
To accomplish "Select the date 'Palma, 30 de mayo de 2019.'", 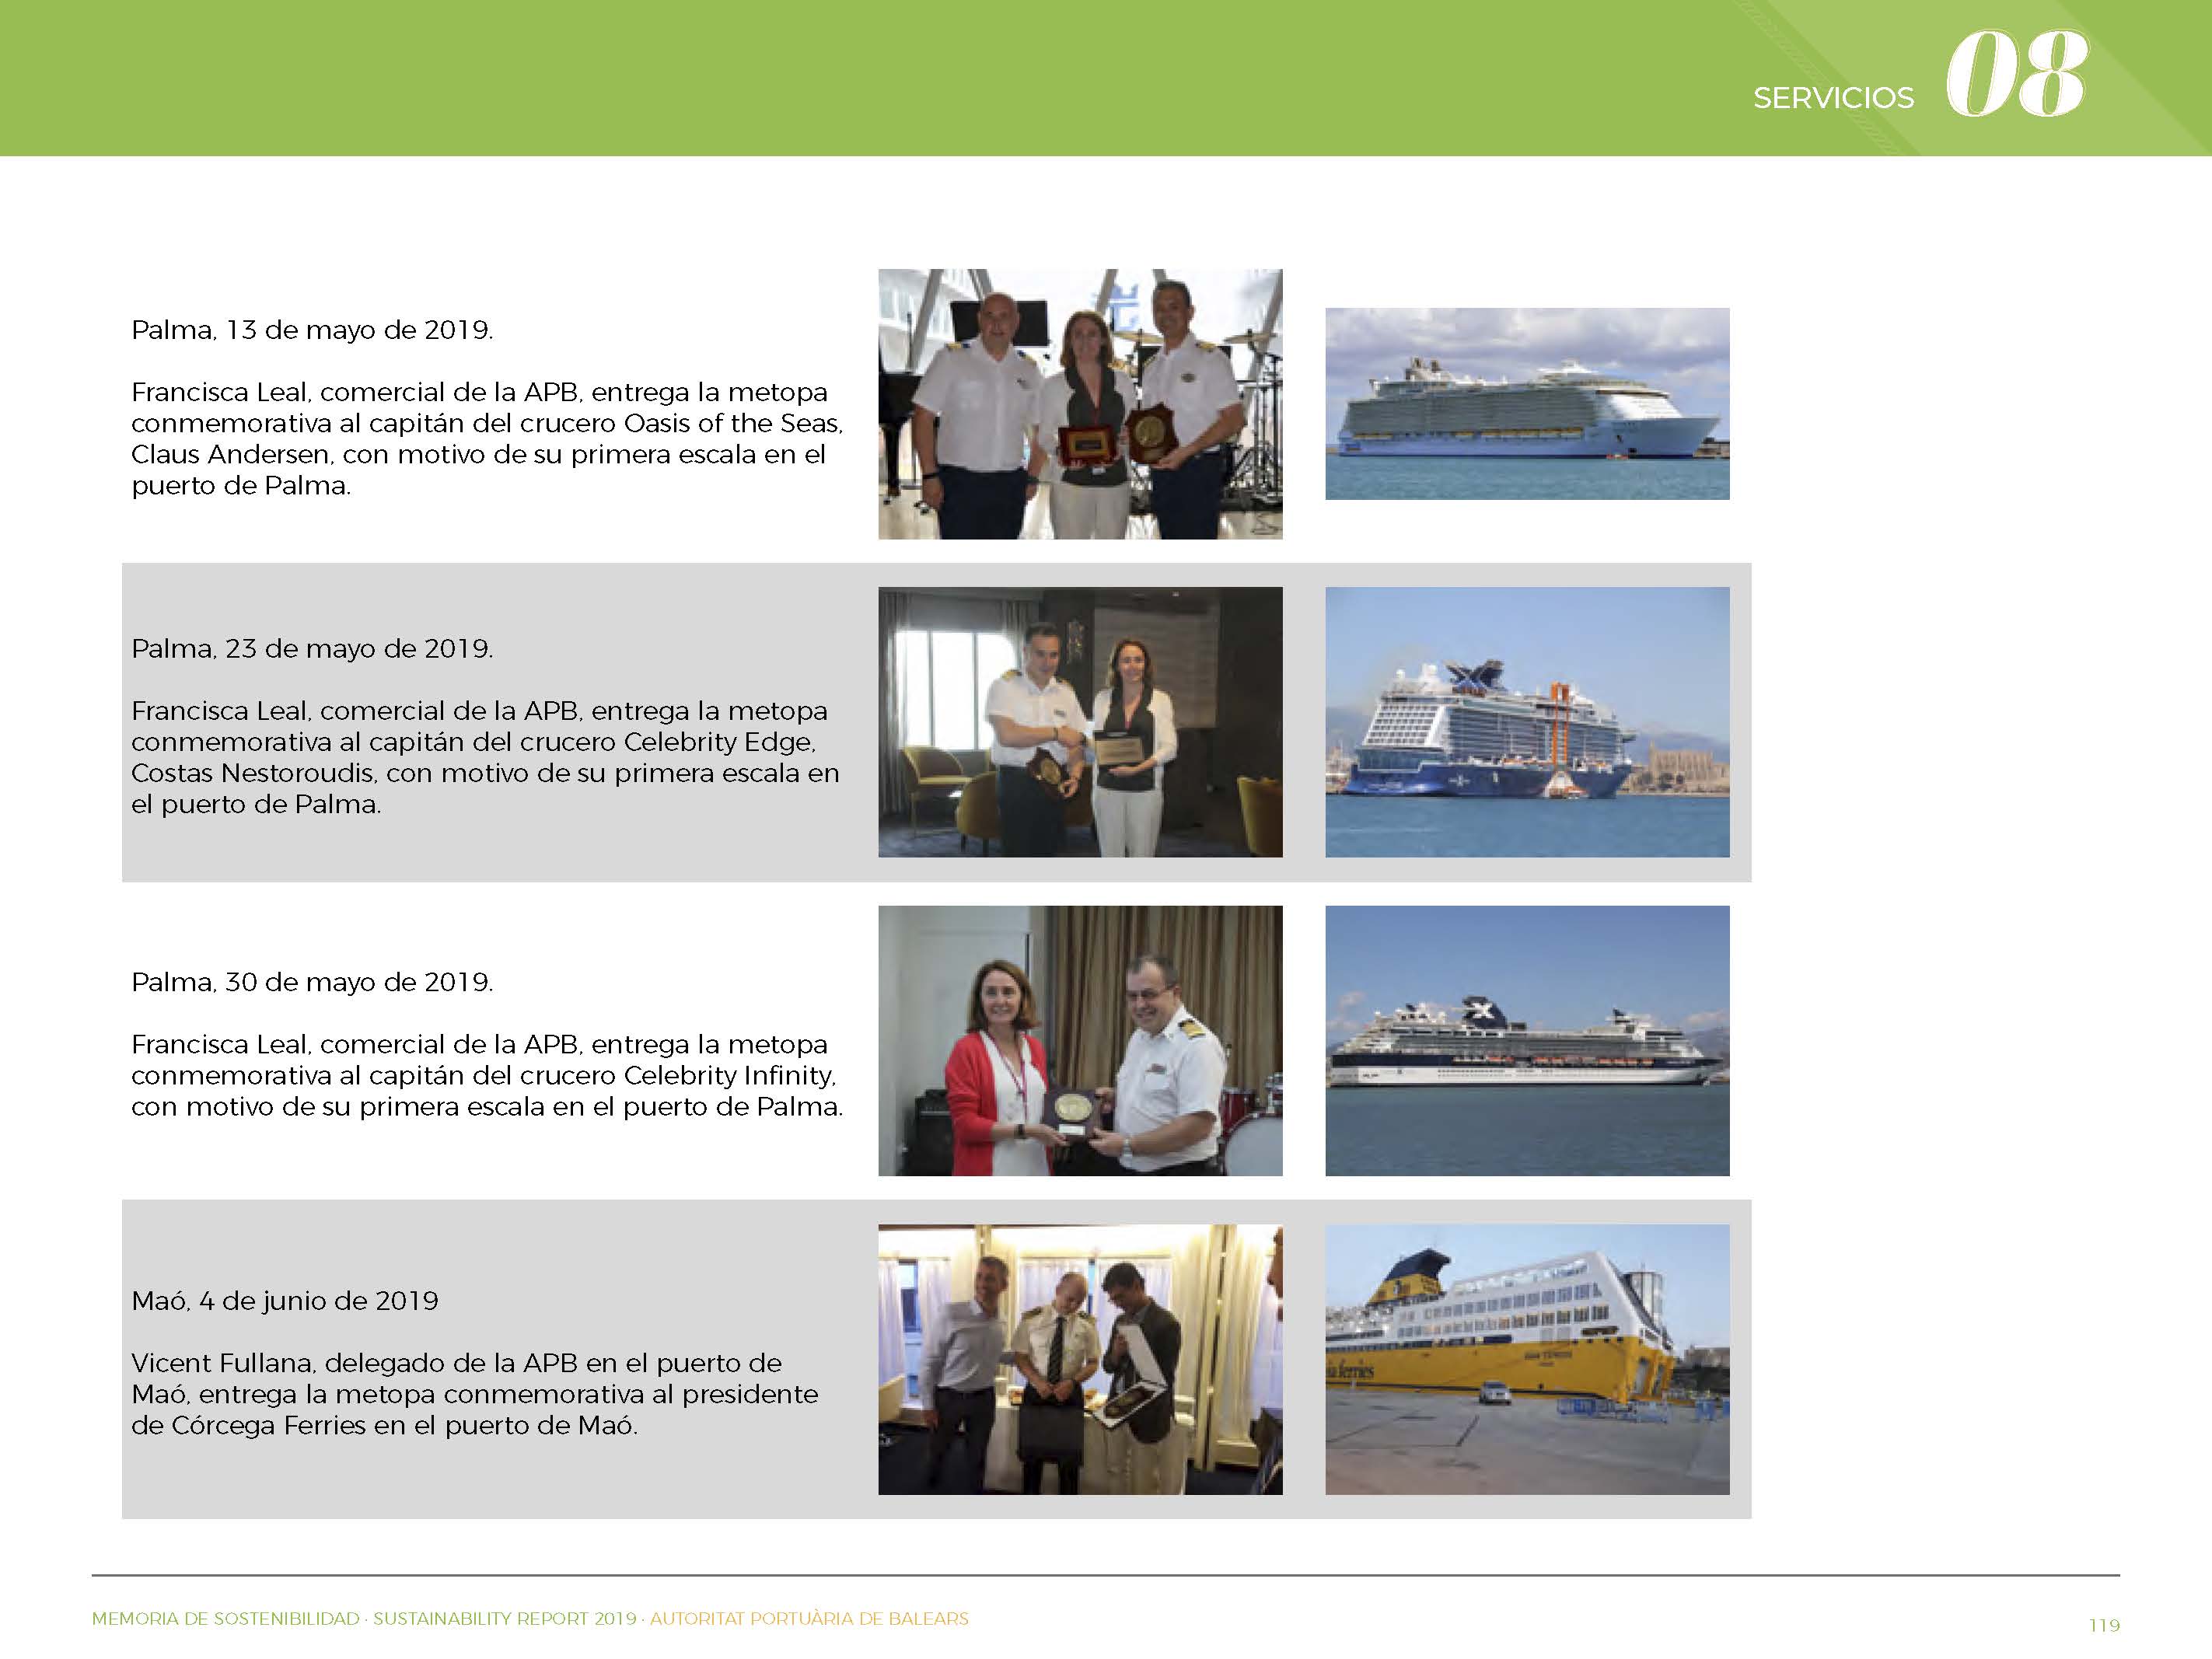I will click(x=312, y=982).
